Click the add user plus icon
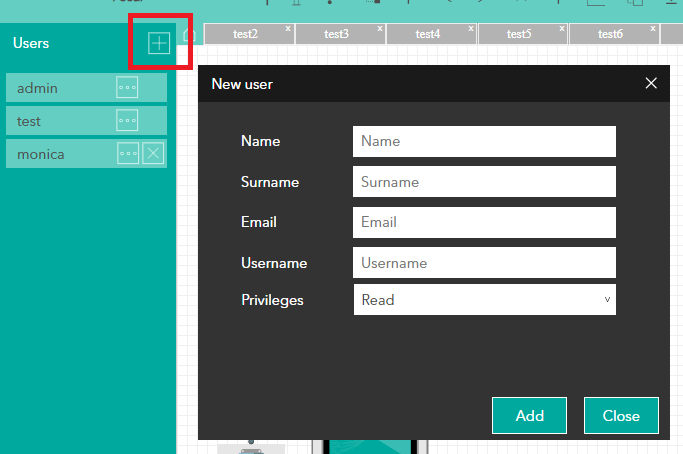683x454 pixels. click(x=159, y=43)
